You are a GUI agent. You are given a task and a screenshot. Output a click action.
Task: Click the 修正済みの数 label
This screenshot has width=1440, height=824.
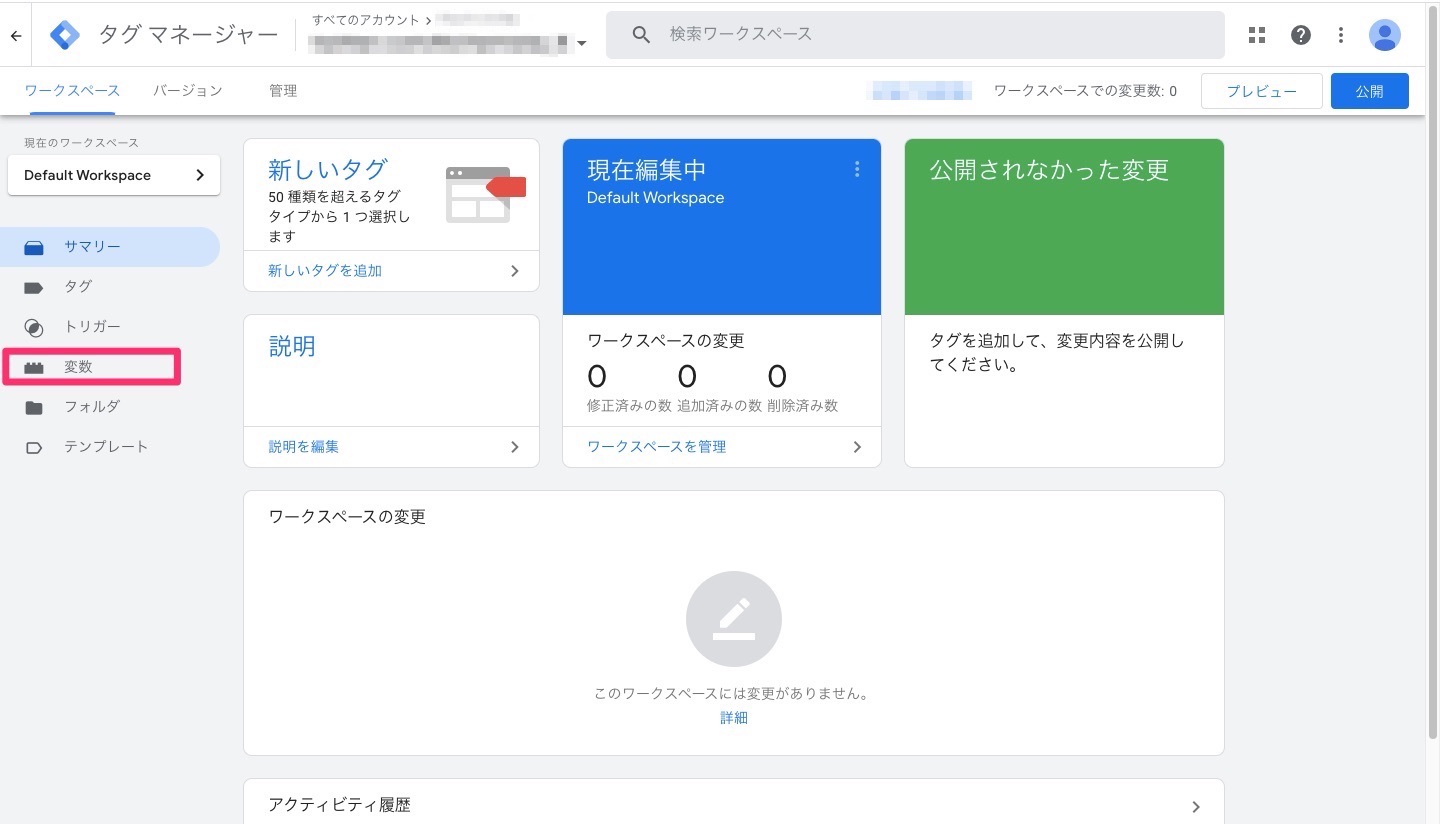click(x=629, y=406)
